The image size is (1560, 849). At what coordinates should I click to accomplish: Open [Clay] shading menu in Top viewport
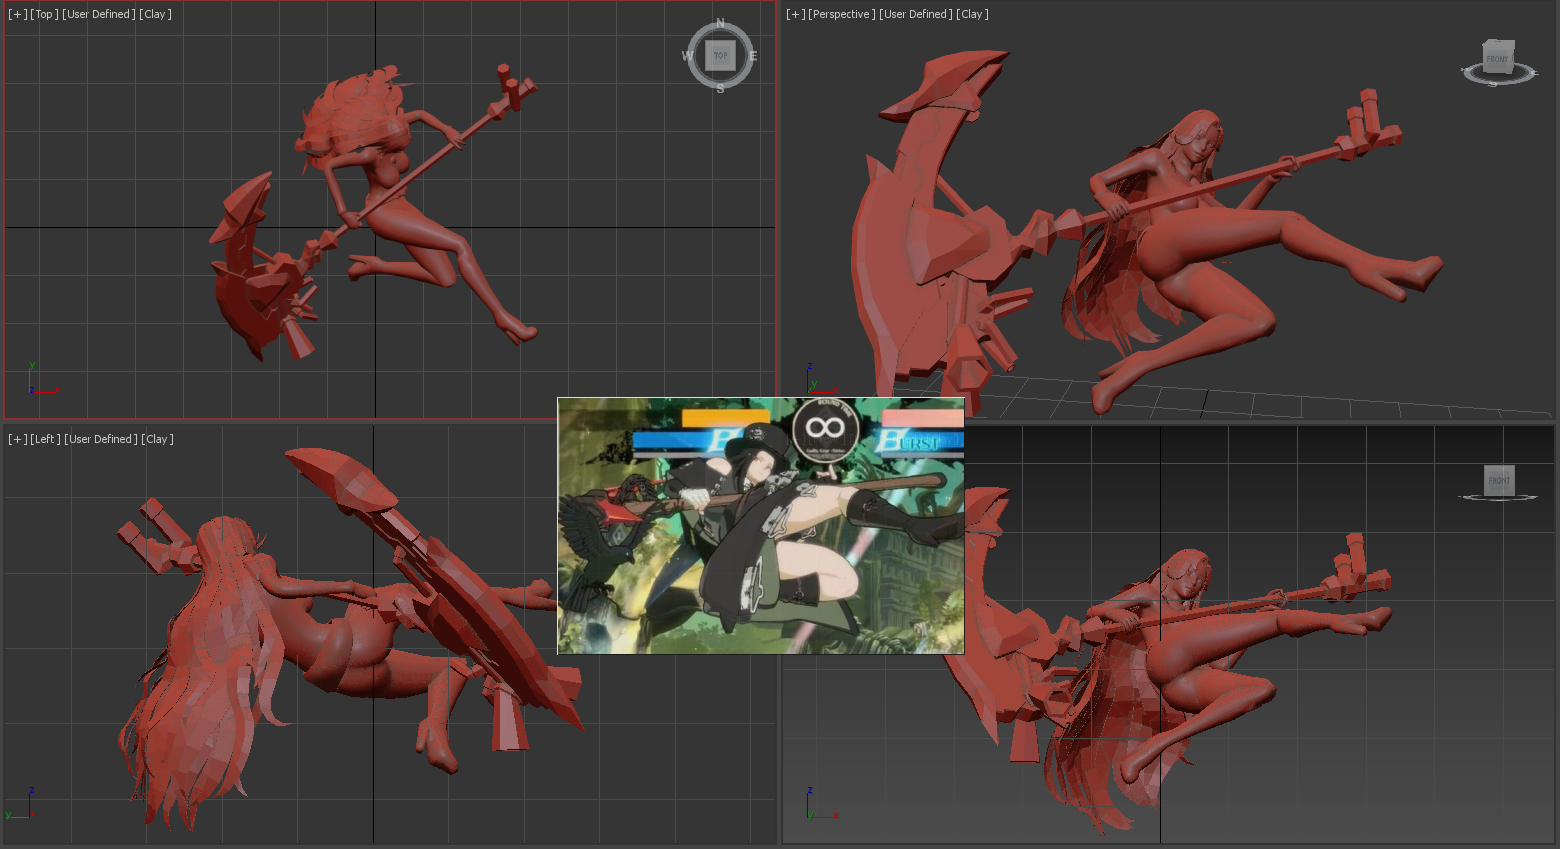click(155, 14)
